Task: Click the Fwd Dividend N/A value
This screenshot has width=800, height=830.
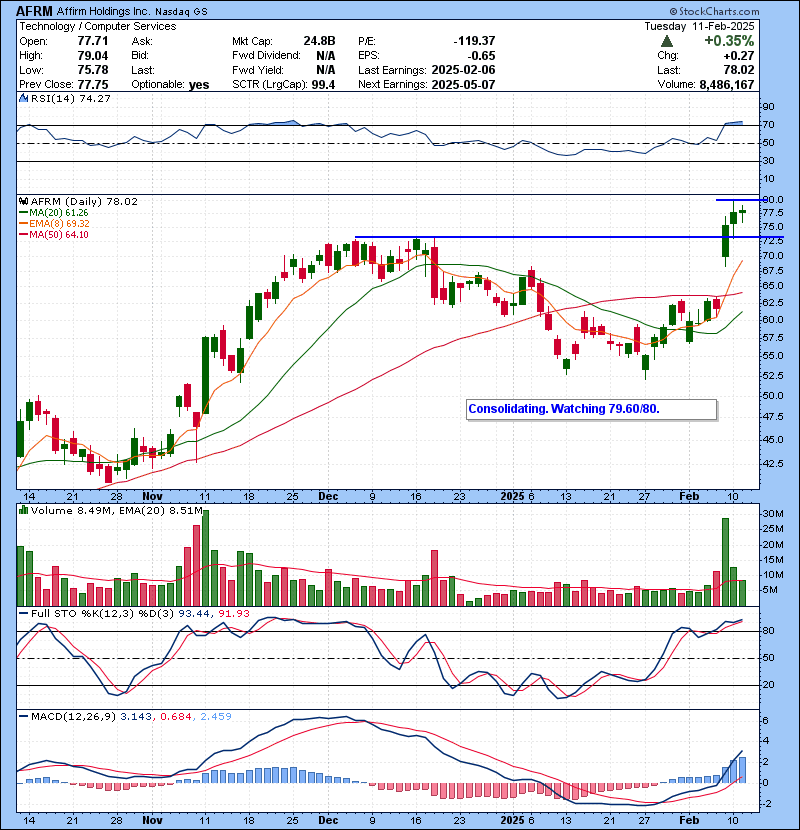Action: pos(326,56)
